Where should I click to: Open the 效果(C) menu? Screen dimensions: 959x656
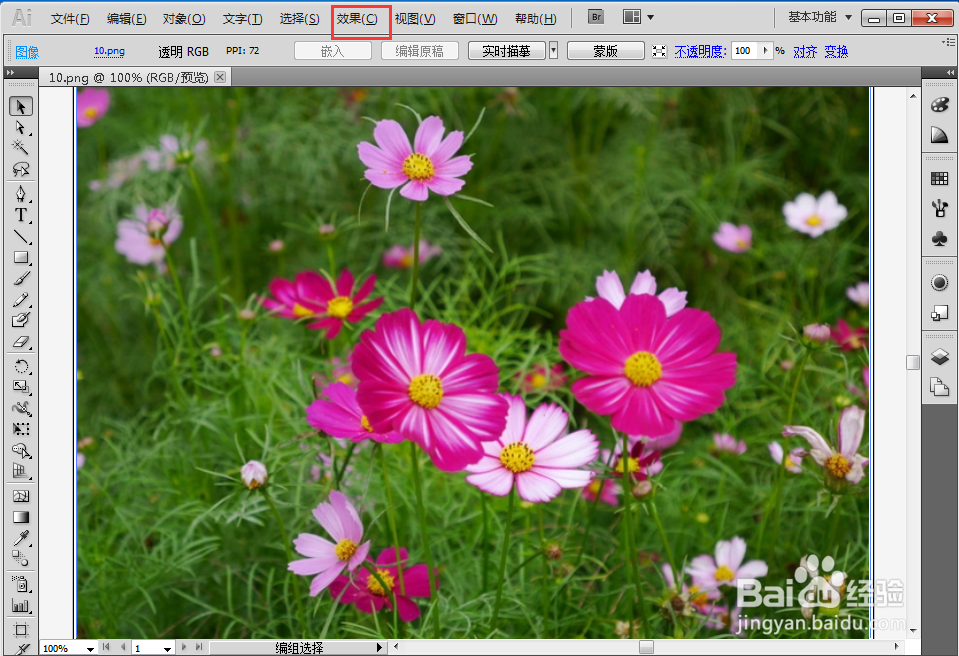(x=357, y=19)
